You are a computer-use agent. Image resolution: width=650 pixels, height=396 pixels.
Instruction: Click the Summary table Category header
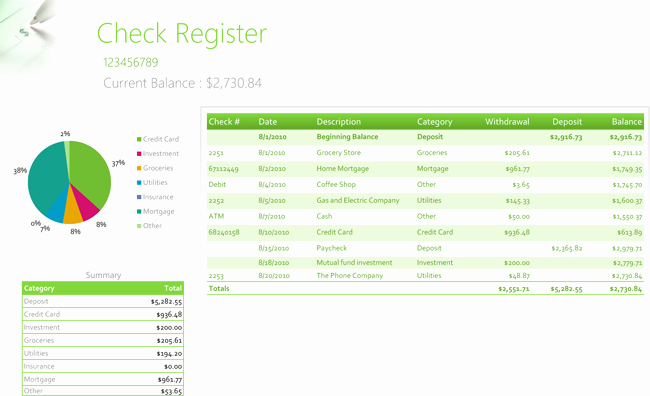pos(39,288)
